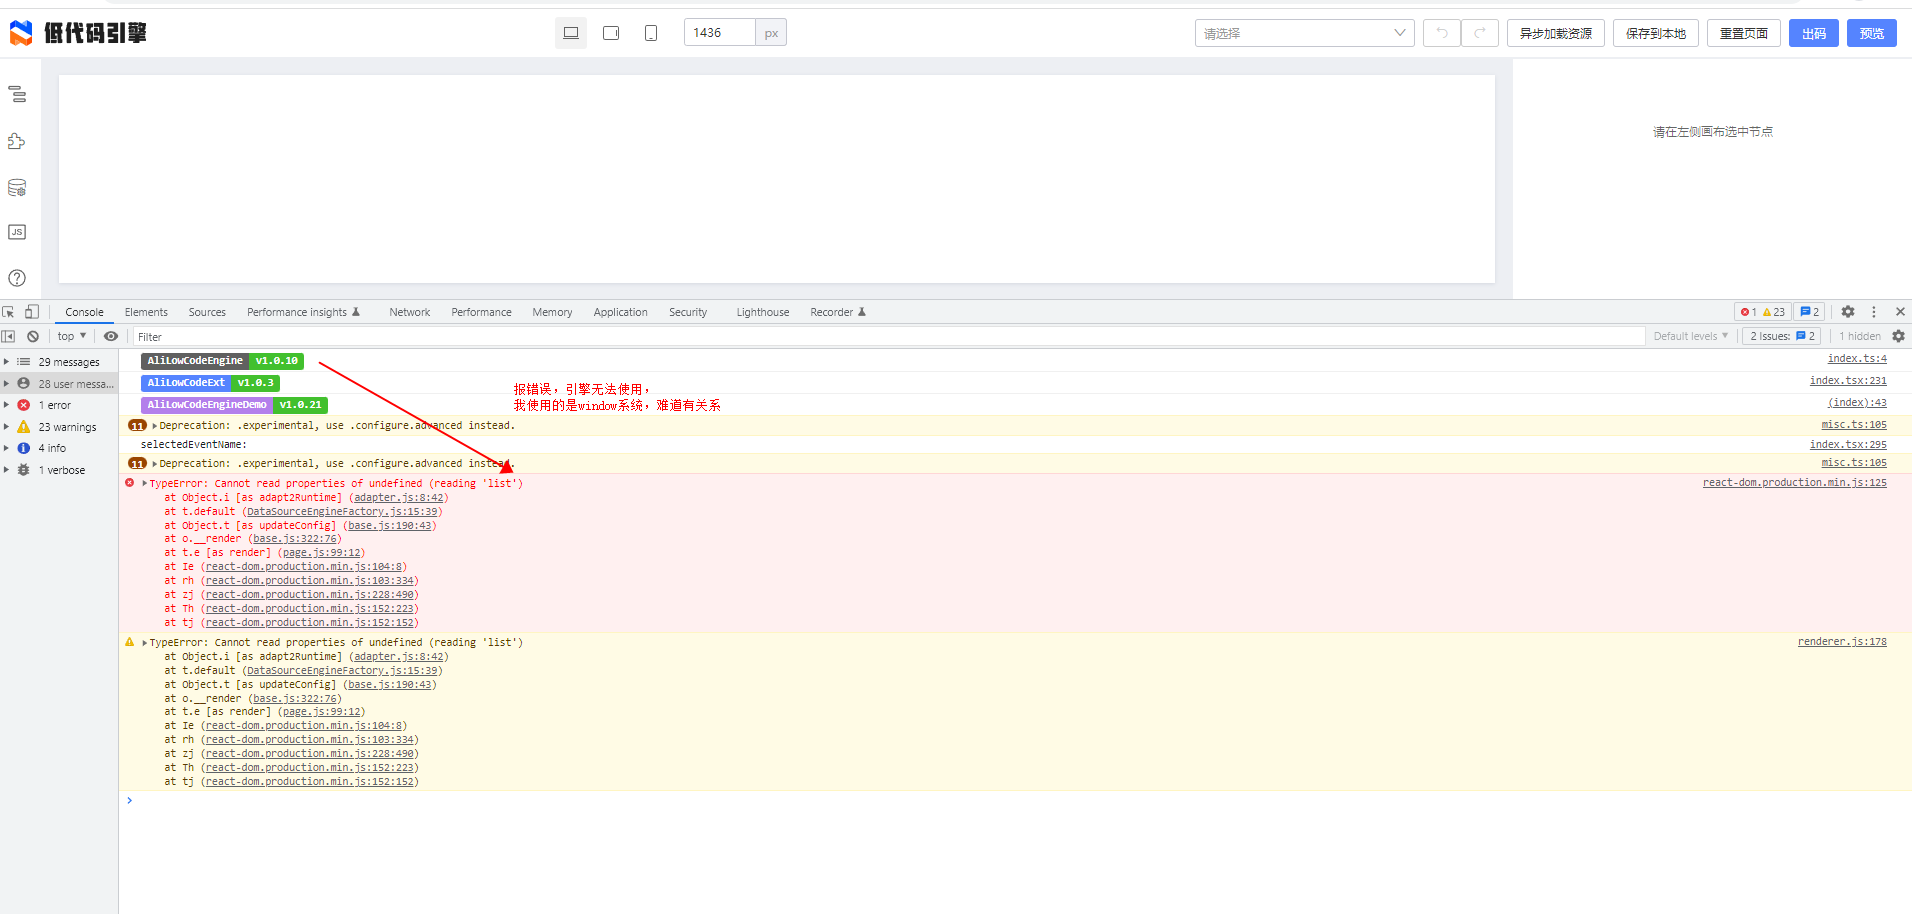Switch to the Sources tab

(207, 312)
